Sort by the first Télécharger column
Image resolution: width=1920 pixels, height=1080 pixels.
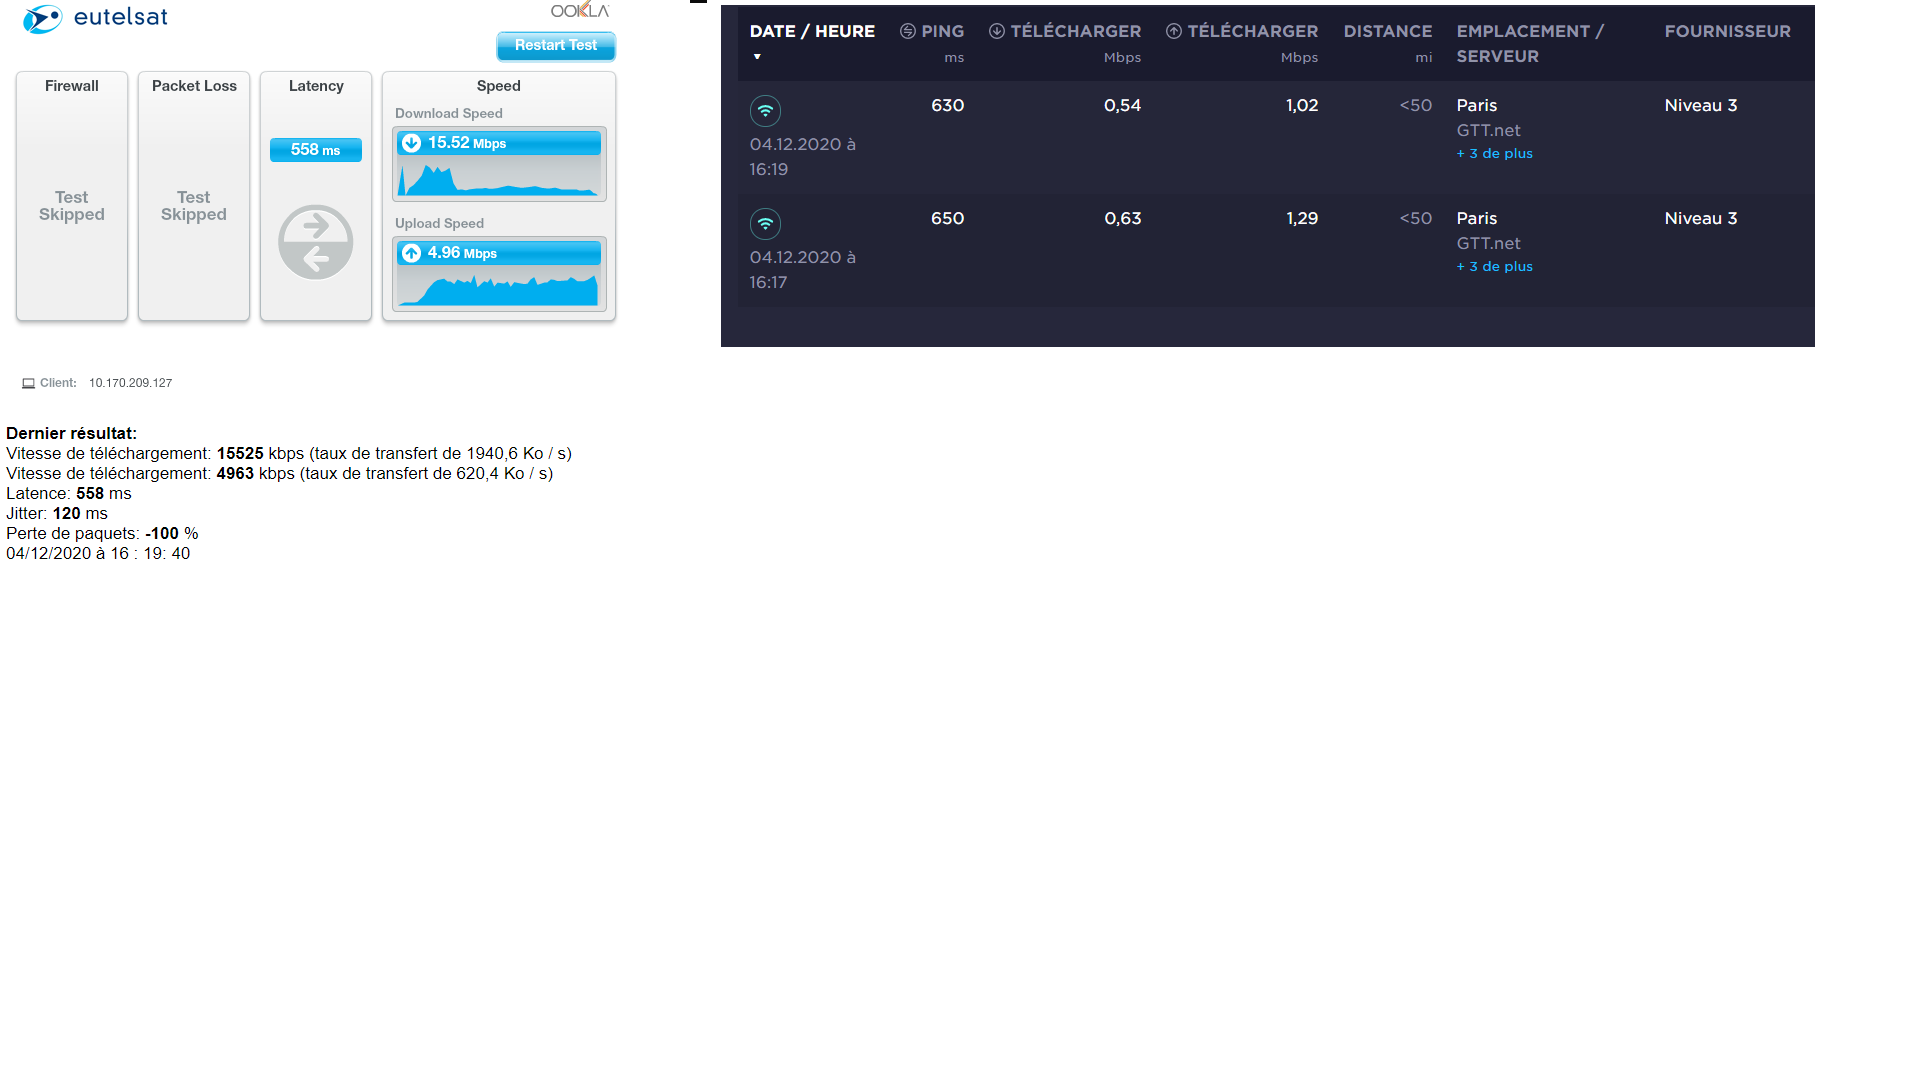1065,31
